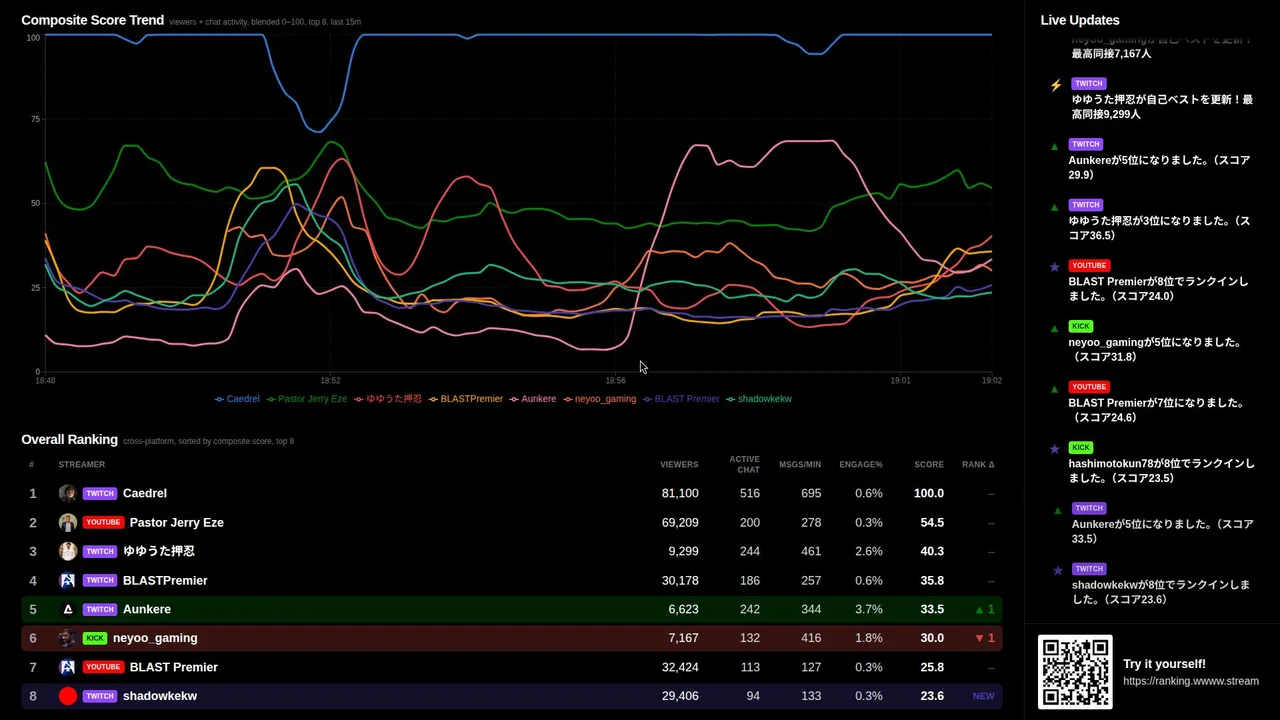Click the QR code image
This screenshot has width=1280, height=720.
coord(1075,672)
